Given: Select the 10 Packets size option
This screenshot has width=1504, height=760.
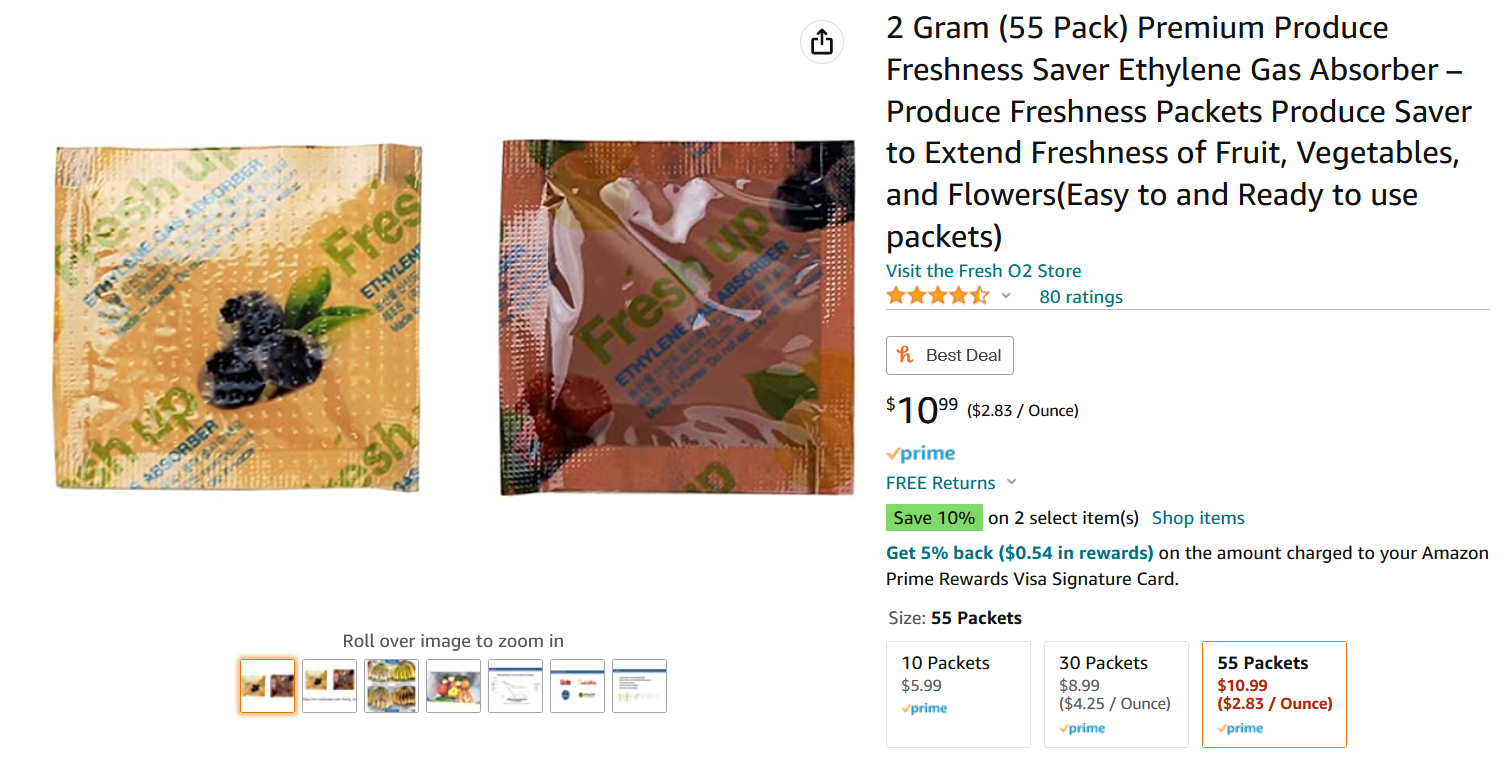Looking at the screenshot, I should (958, 694).
